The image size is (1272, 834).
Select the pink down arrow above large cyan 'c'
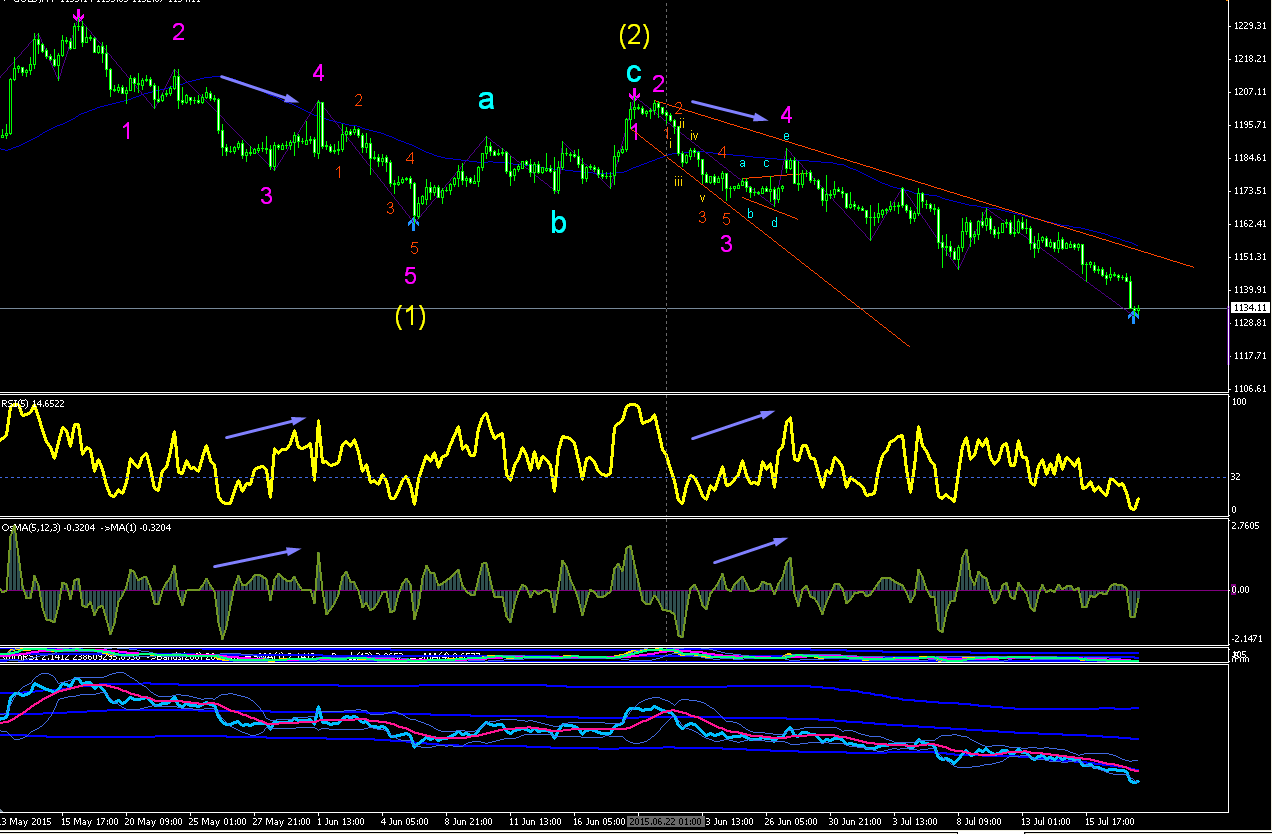tap(634, 96)
